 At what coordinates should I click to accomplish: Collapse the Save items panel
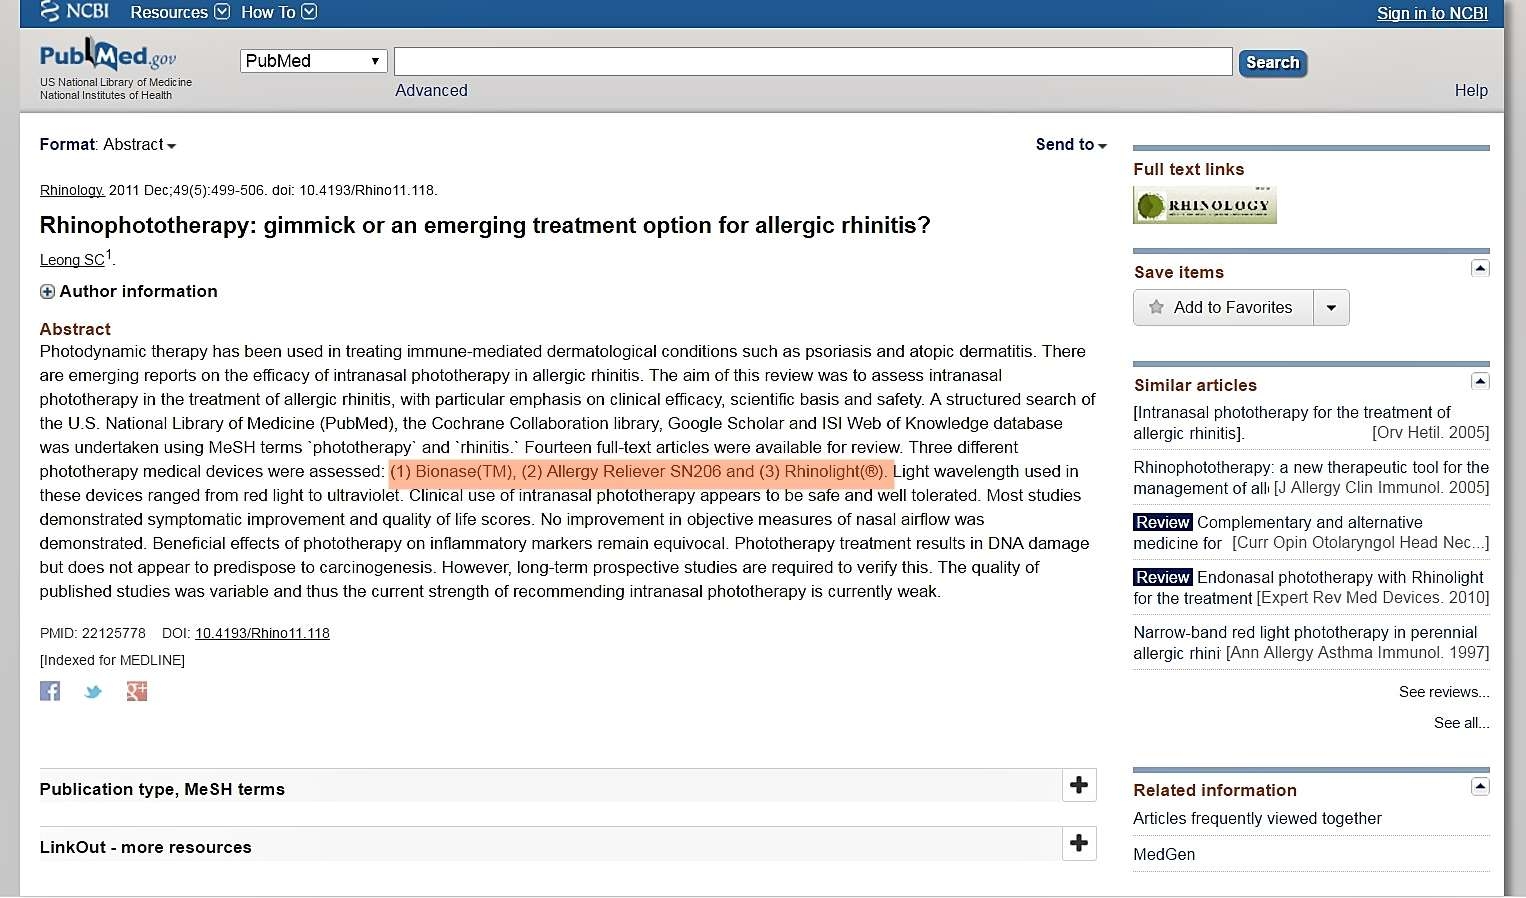[x=1480, y=268]
